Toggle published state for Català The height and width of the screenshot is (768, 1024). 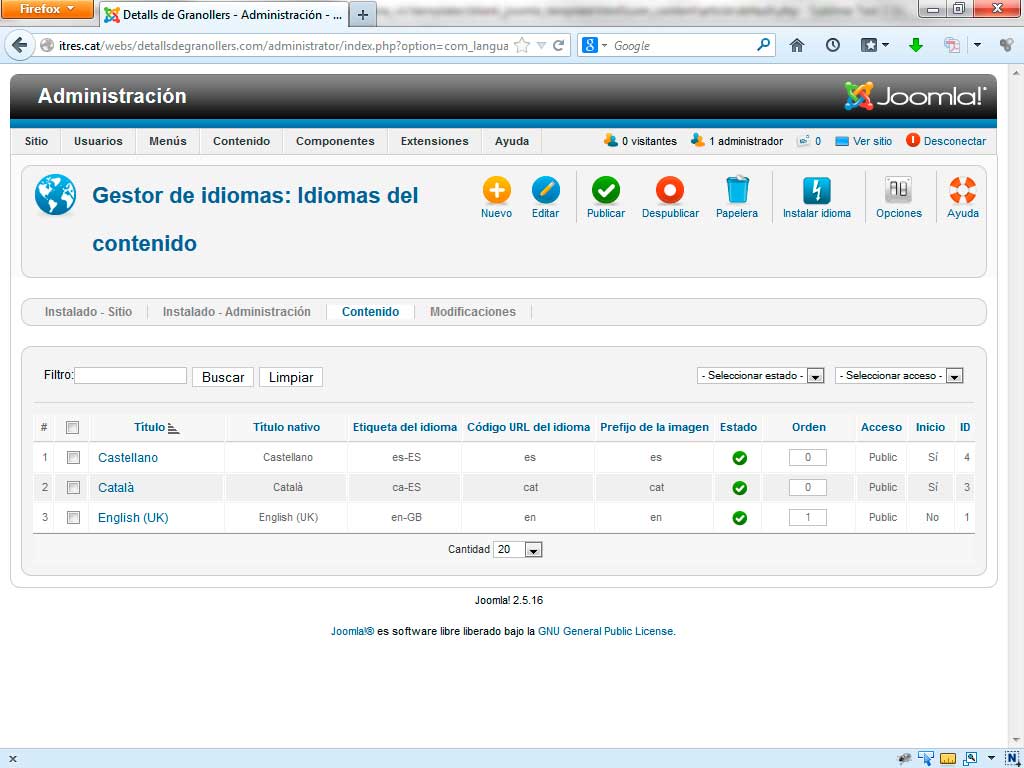[x=739, y=488]
